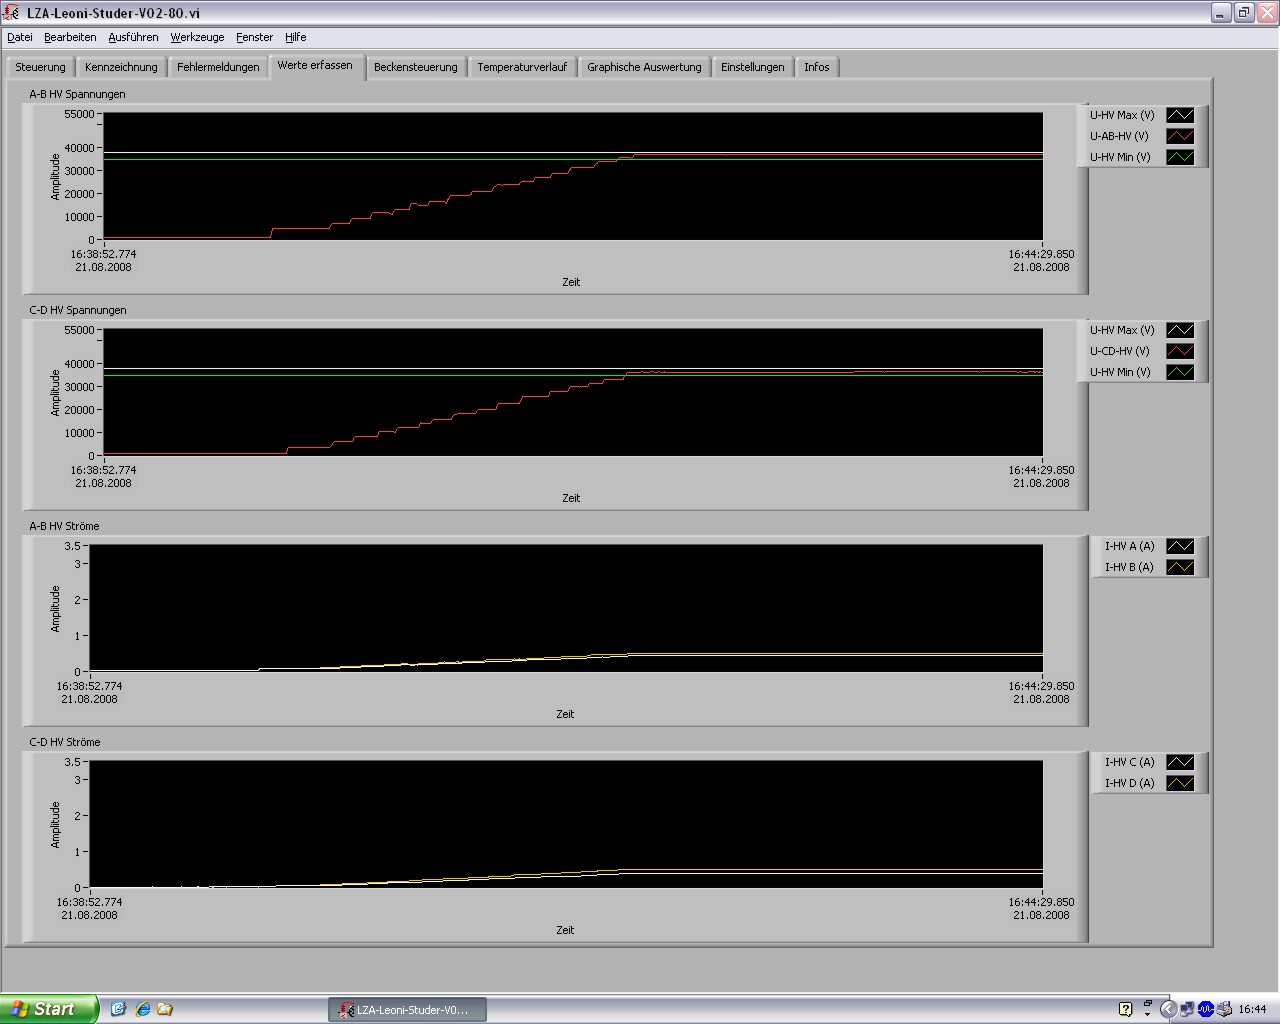
Task: Click the Safely Remove Hardware tray icon
Action: pyautogui.click(x=1223, y=1009)
